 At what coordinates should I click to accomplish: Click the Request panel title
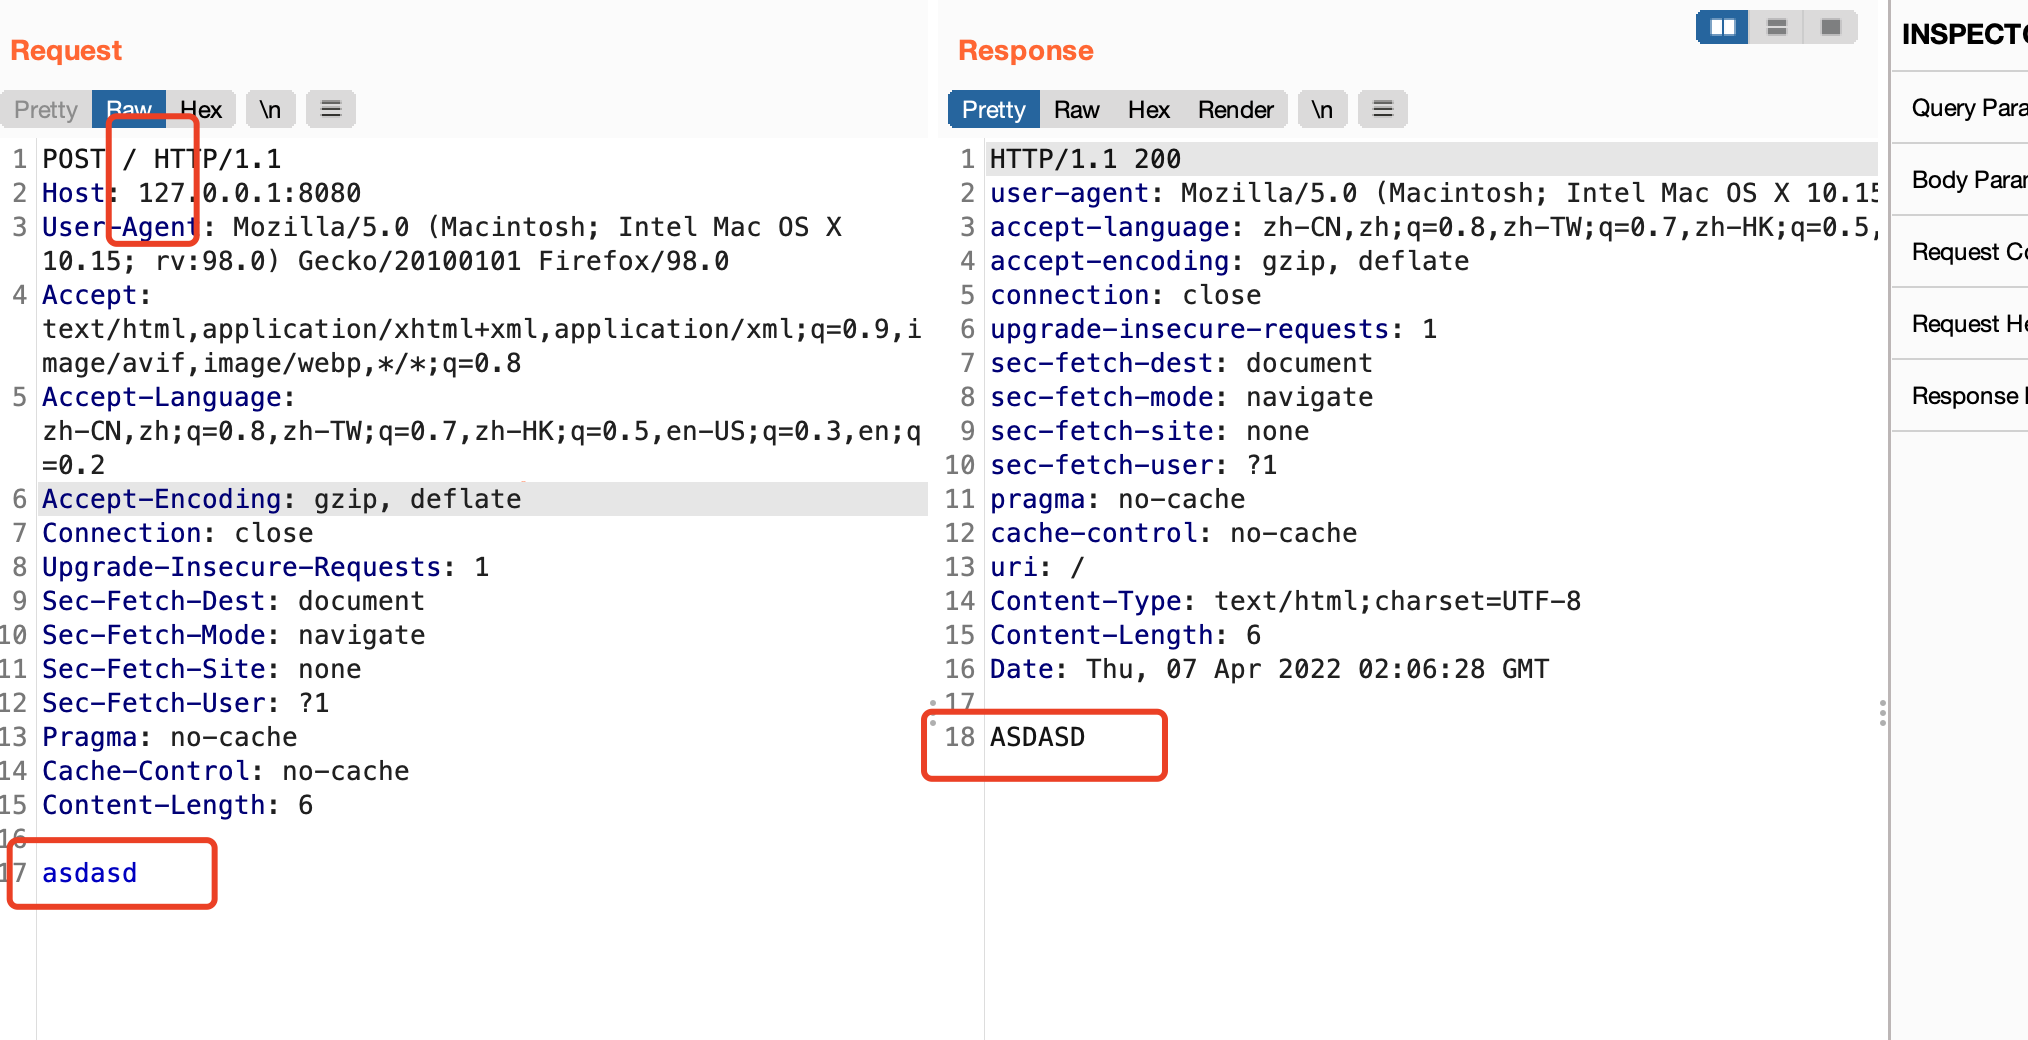click(66, 50)
